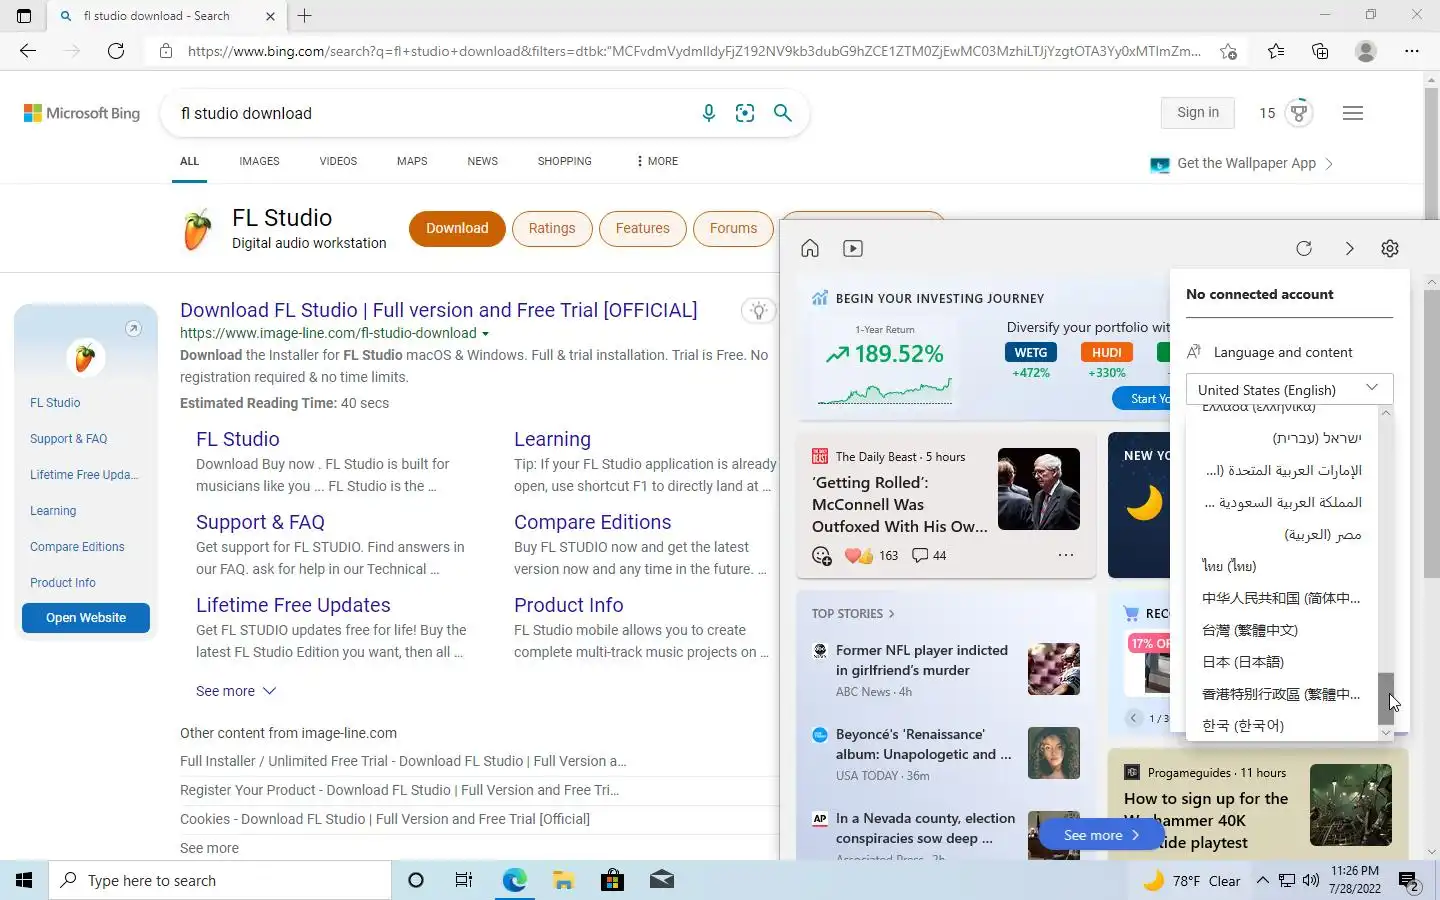The width and height of the screenshot is (1440, 900).
Task: Open Task View on taskbar
Action: (464, 880)
